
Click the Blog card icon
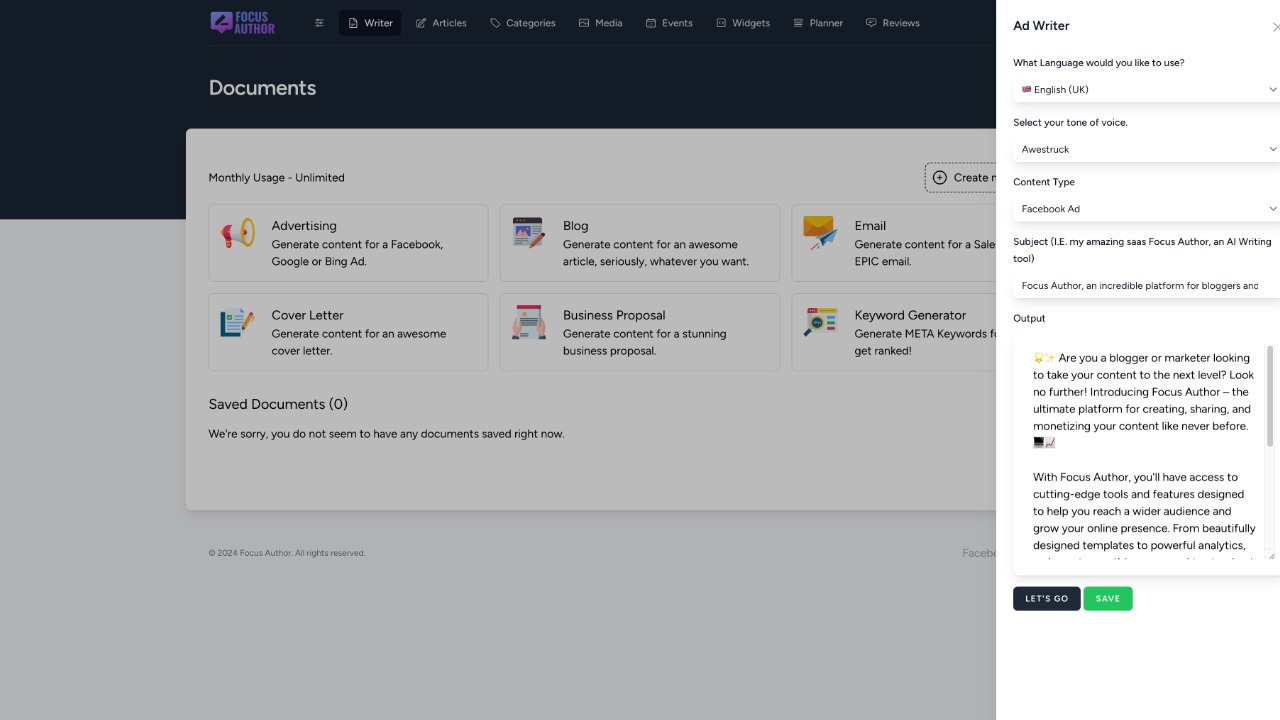pyautogui.click(x=528, y=233)
